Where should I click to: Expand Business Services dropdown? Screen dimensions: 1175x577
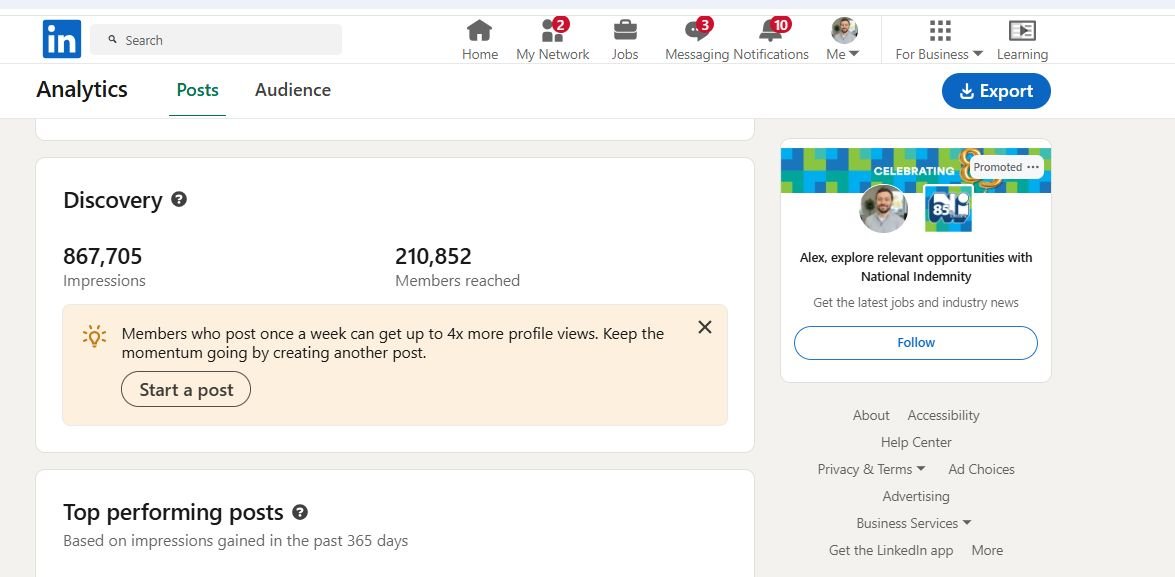tap(914, 523)
